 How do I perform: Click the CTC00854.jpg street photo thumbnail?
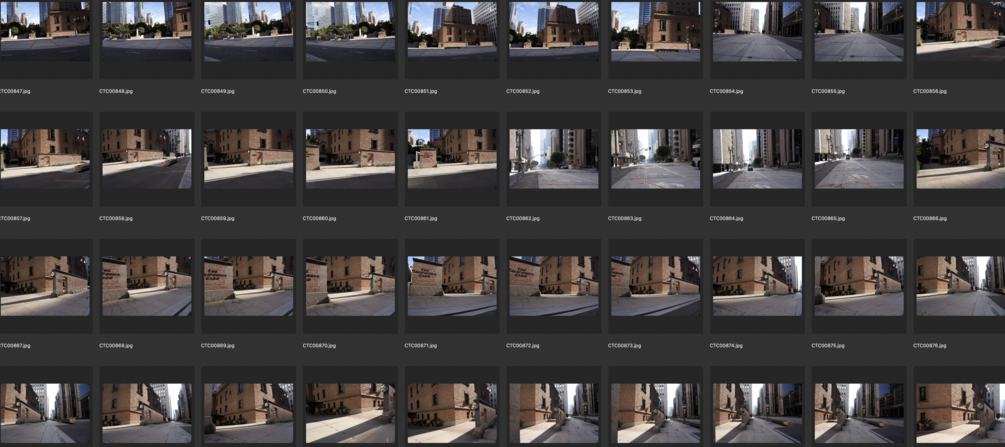click(757, 31)
